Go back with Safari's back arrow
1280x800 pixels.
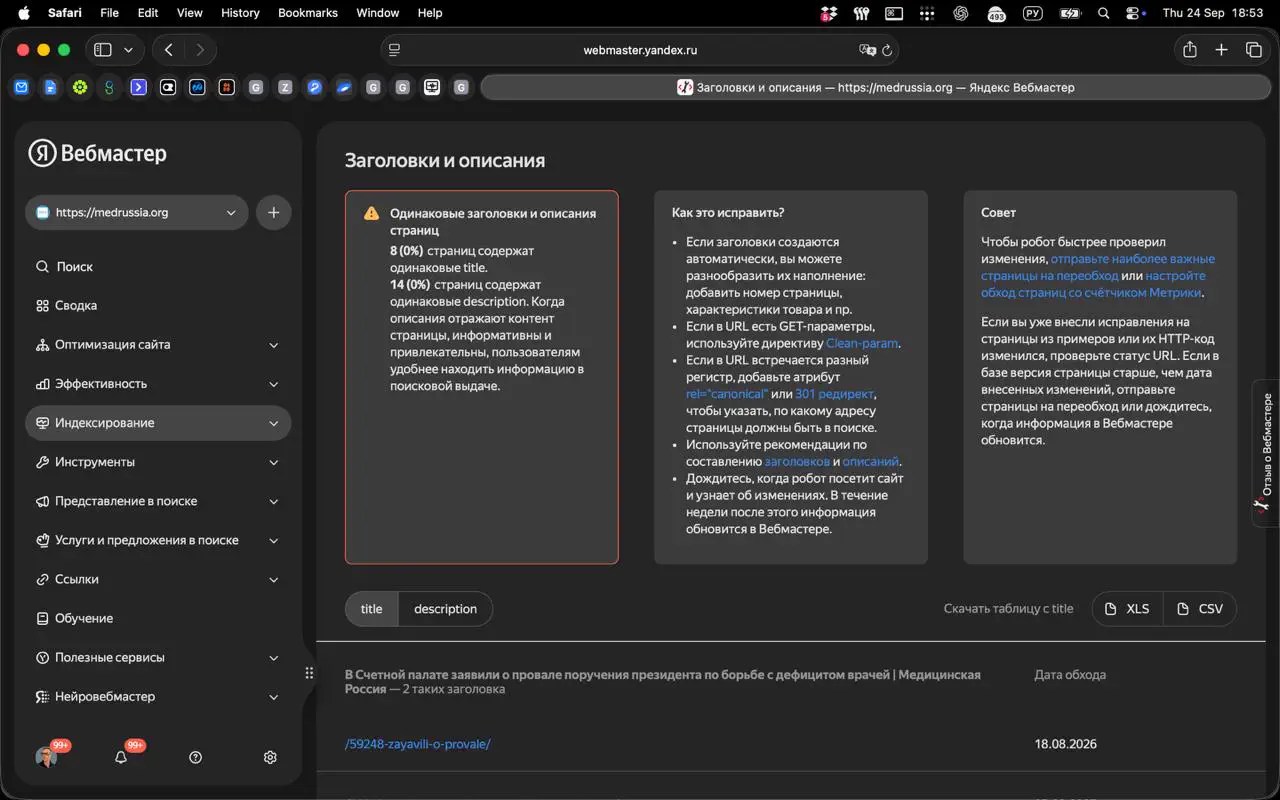169,50
